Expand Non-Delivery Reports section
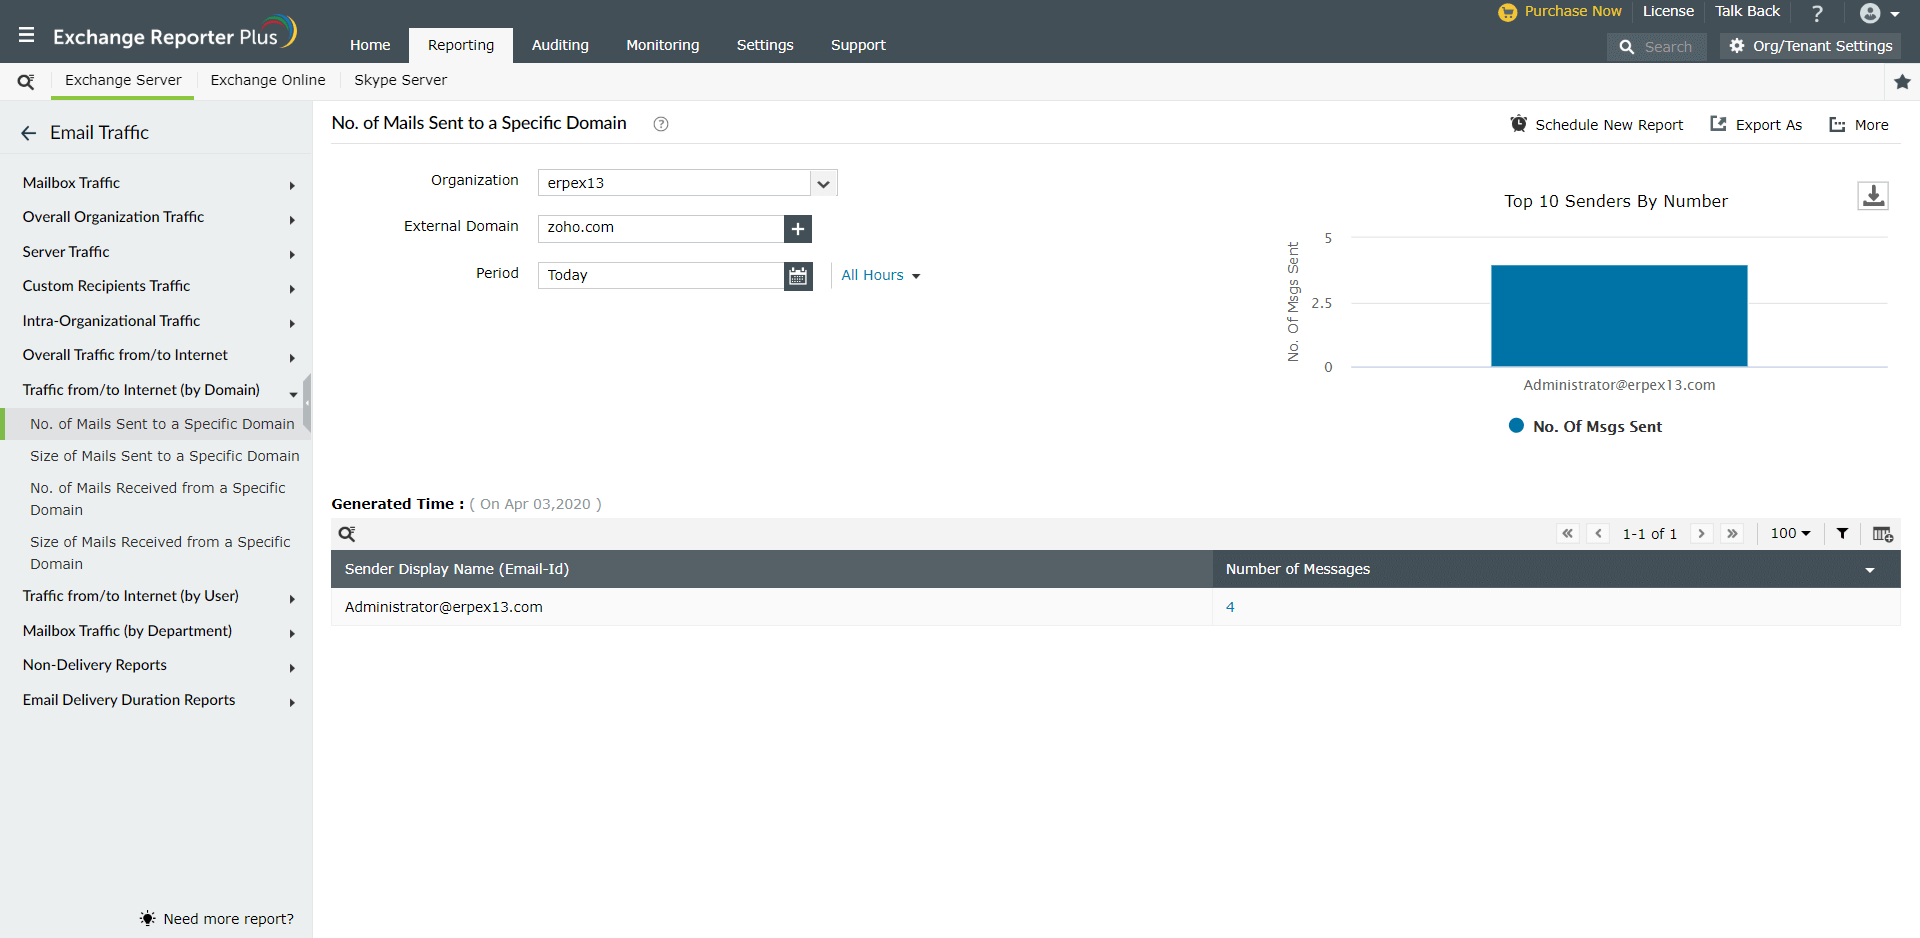 [292, 667]
